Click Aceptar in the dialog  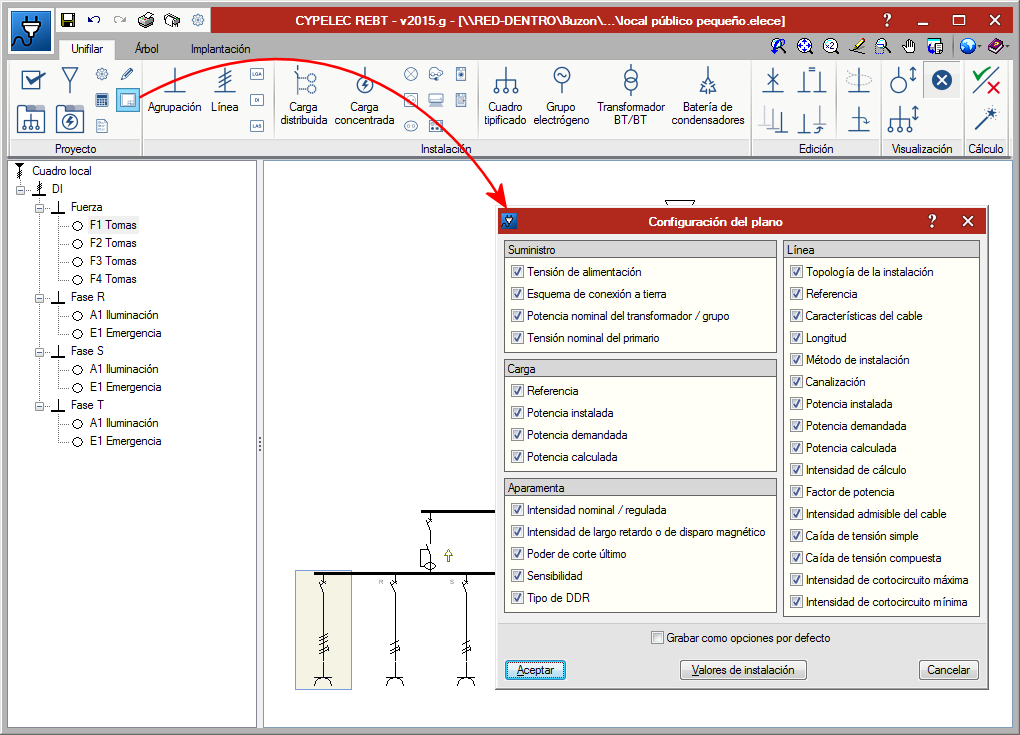(x=535, y=670)
